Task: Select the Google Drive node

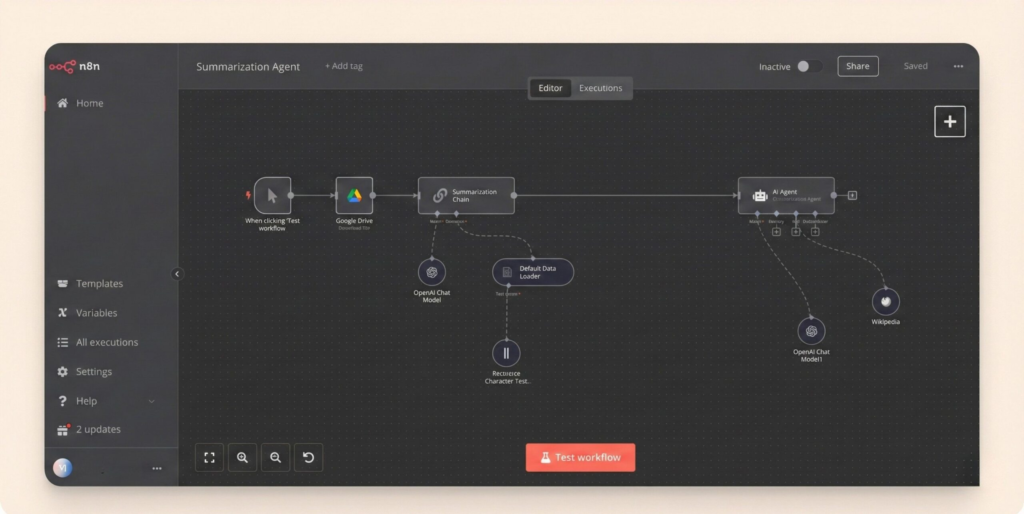Action: point(354,195)
